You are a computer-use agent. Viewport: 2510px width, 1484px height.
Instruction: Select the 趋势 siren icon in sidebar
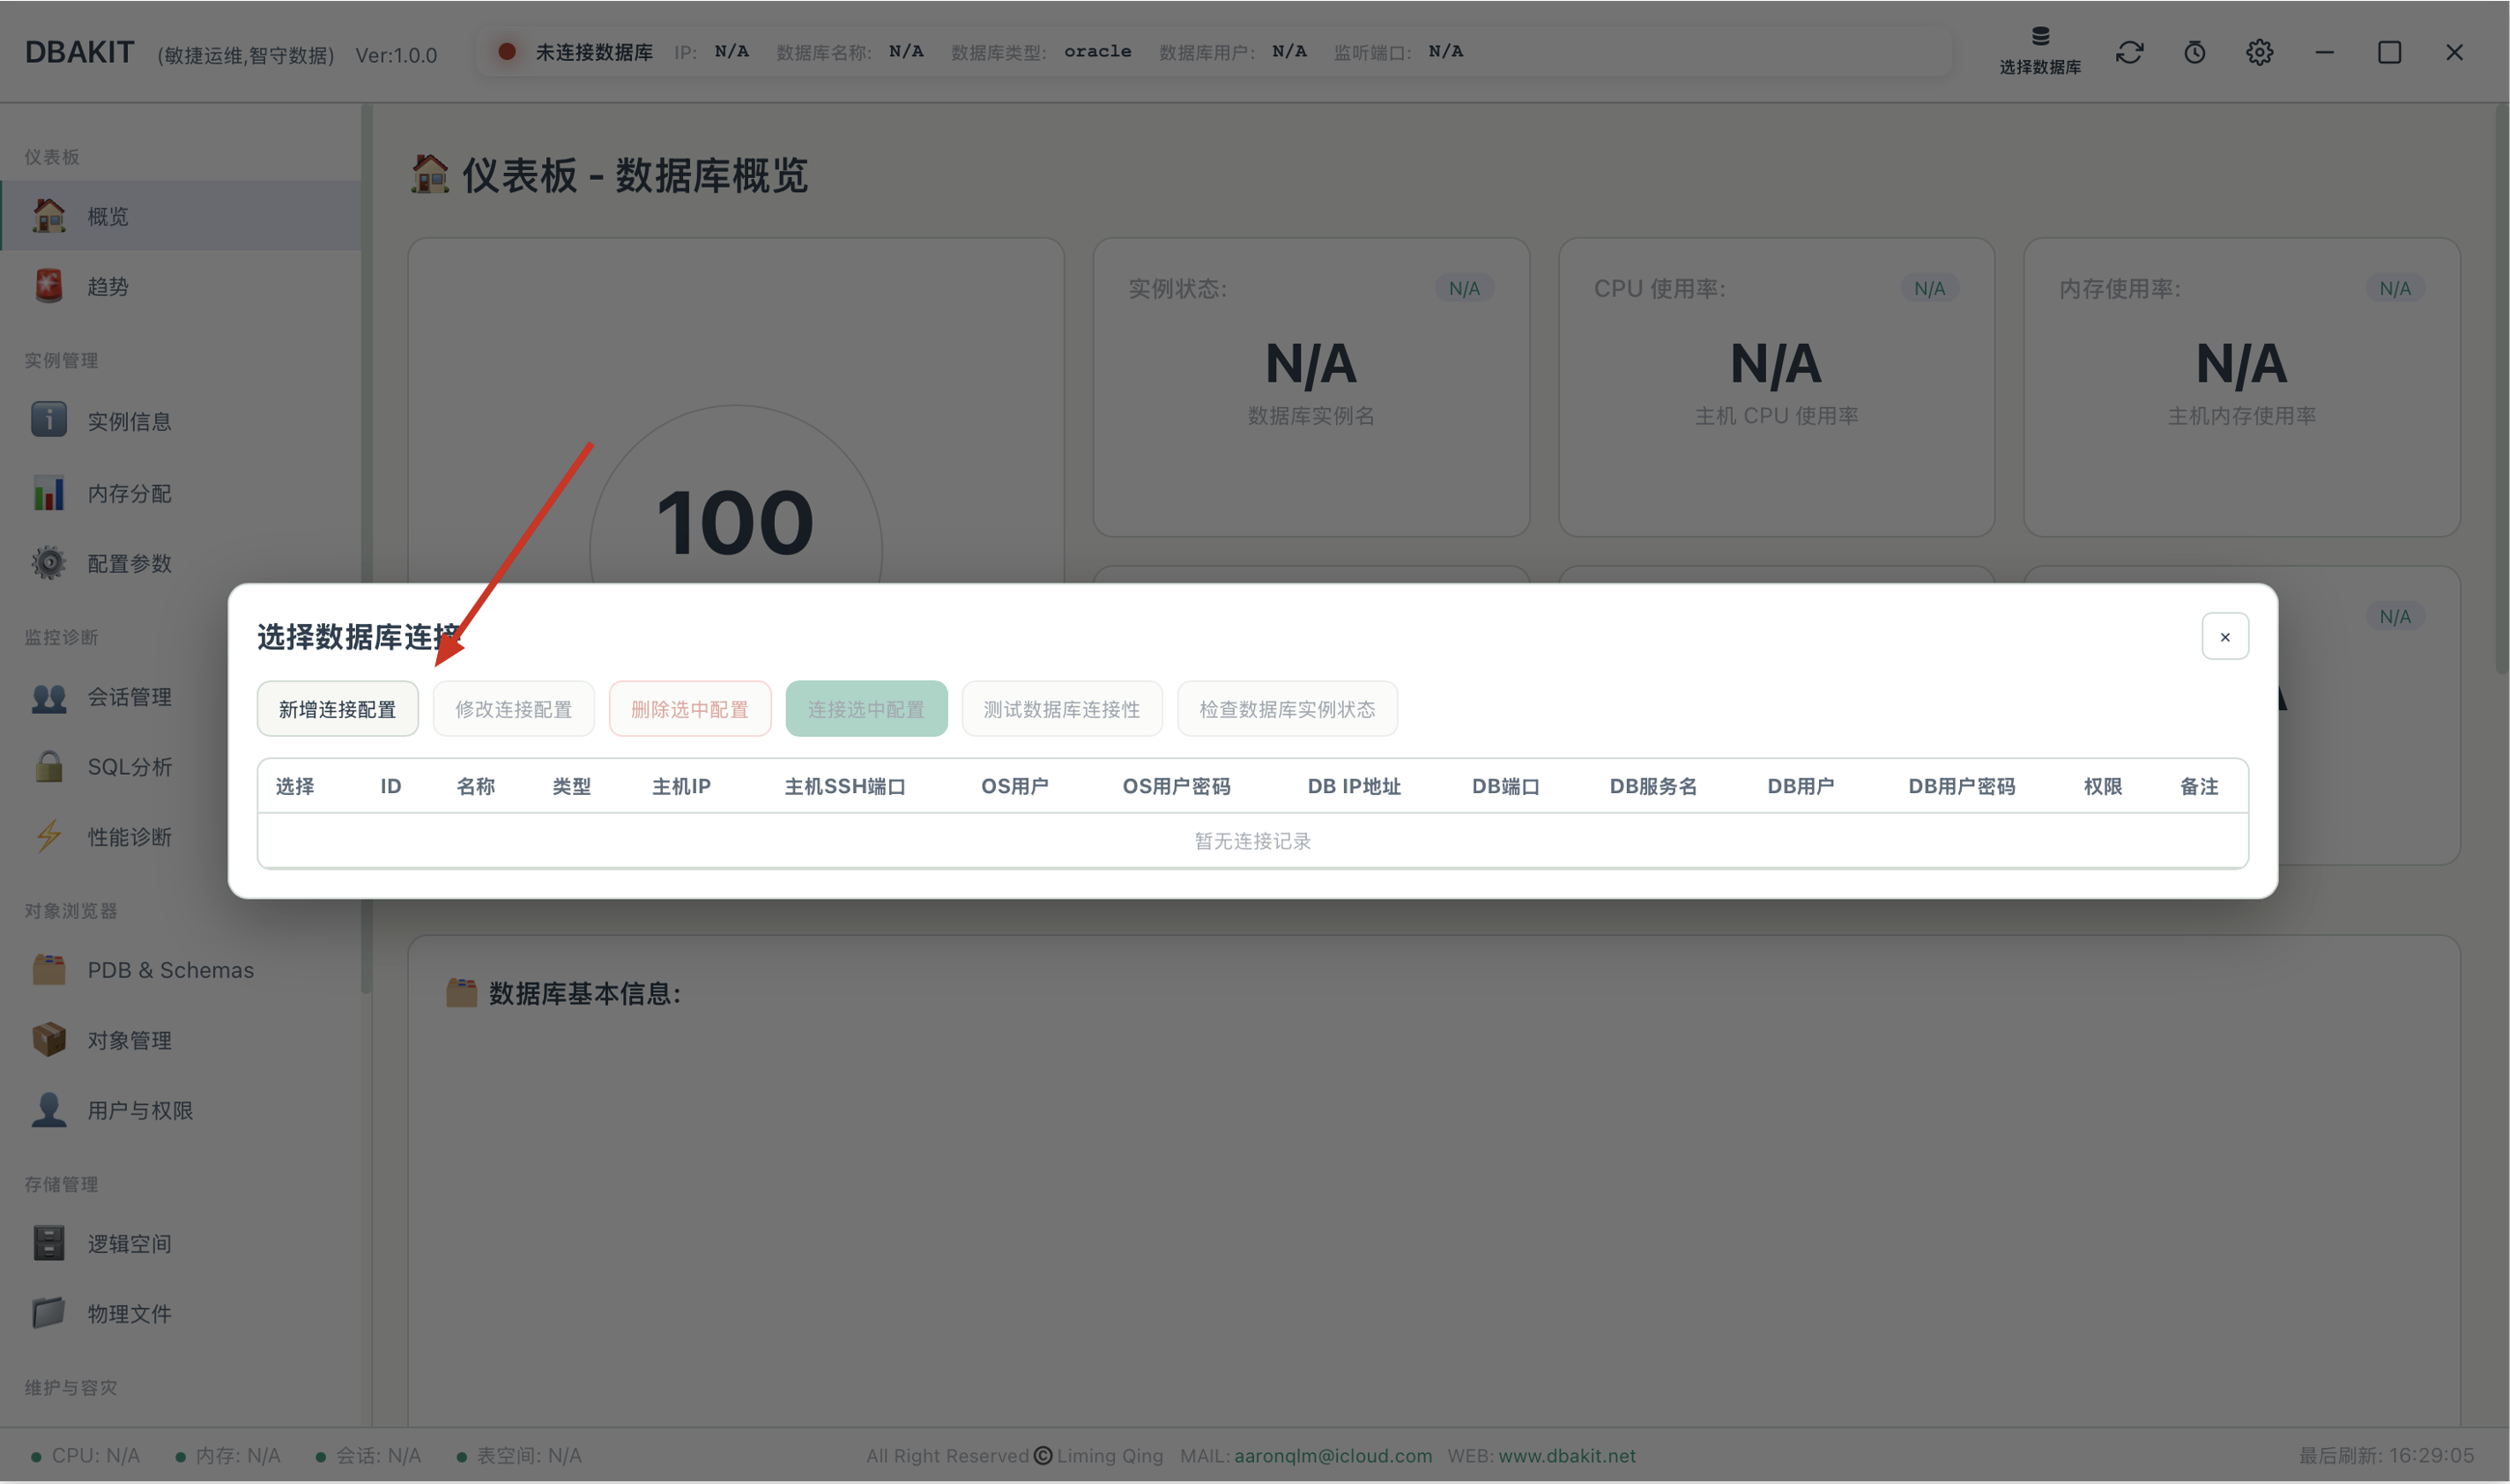[48, 286]
